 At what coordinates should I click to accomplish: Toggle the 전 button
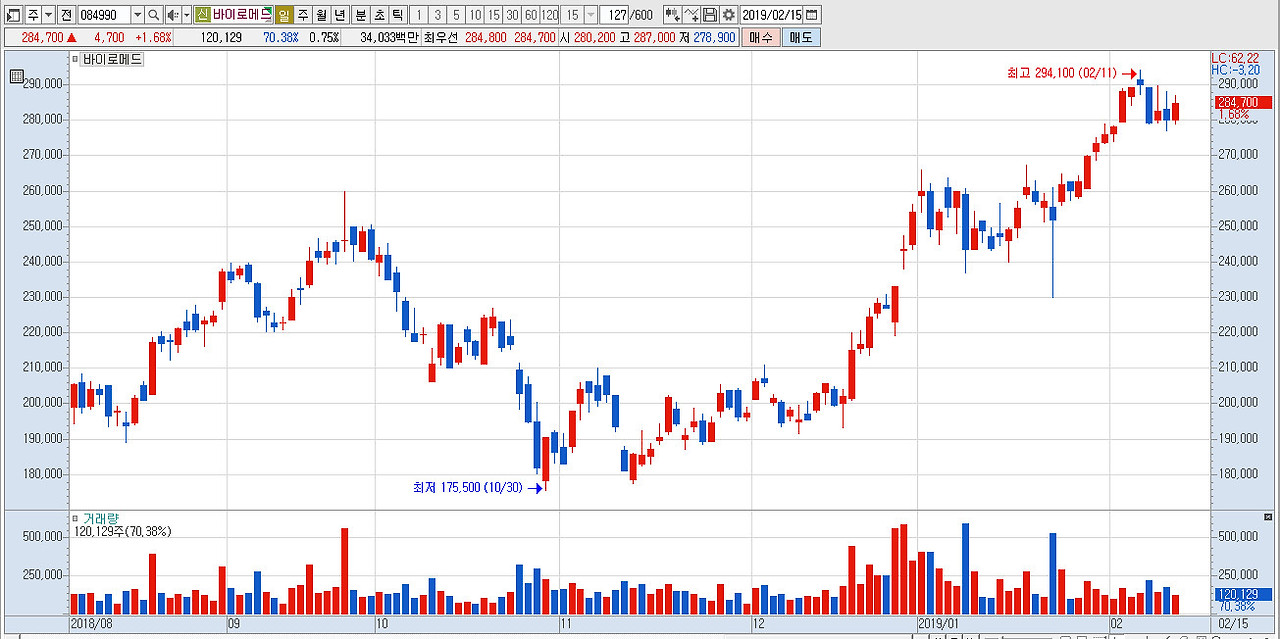click(66, 15)
